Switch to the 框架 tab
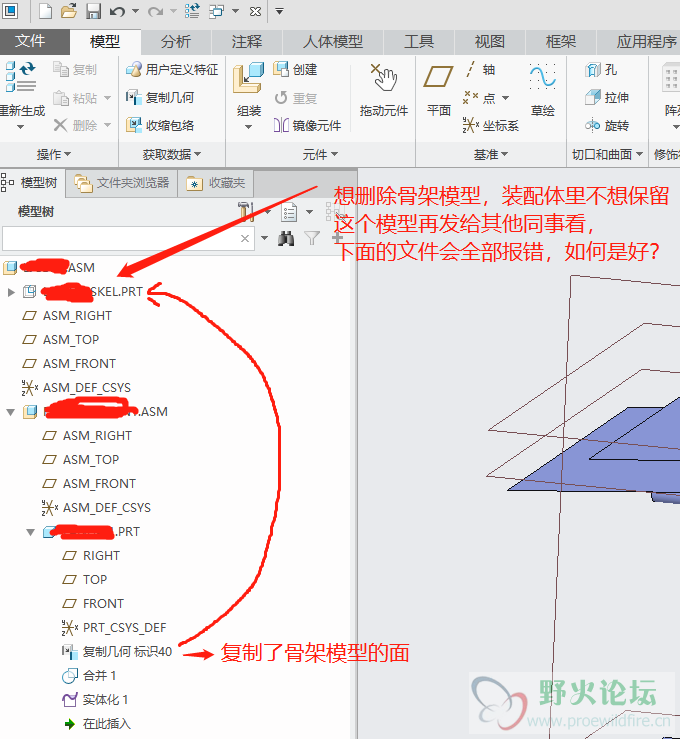The height and width of the screenshot is (739, 680). click(561, 41)
